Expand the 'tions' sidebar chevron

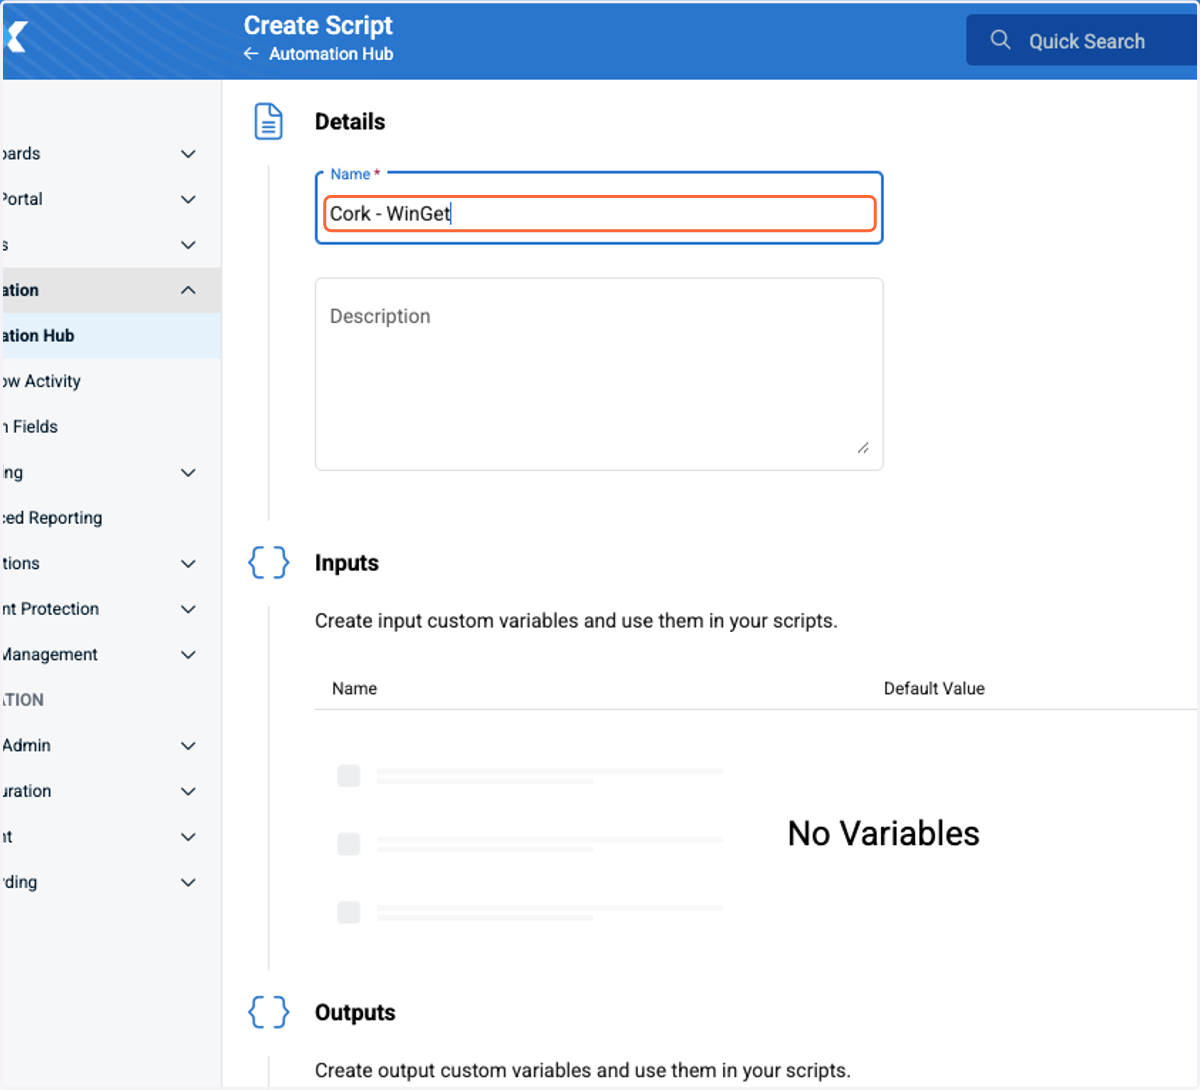[188, 563]
